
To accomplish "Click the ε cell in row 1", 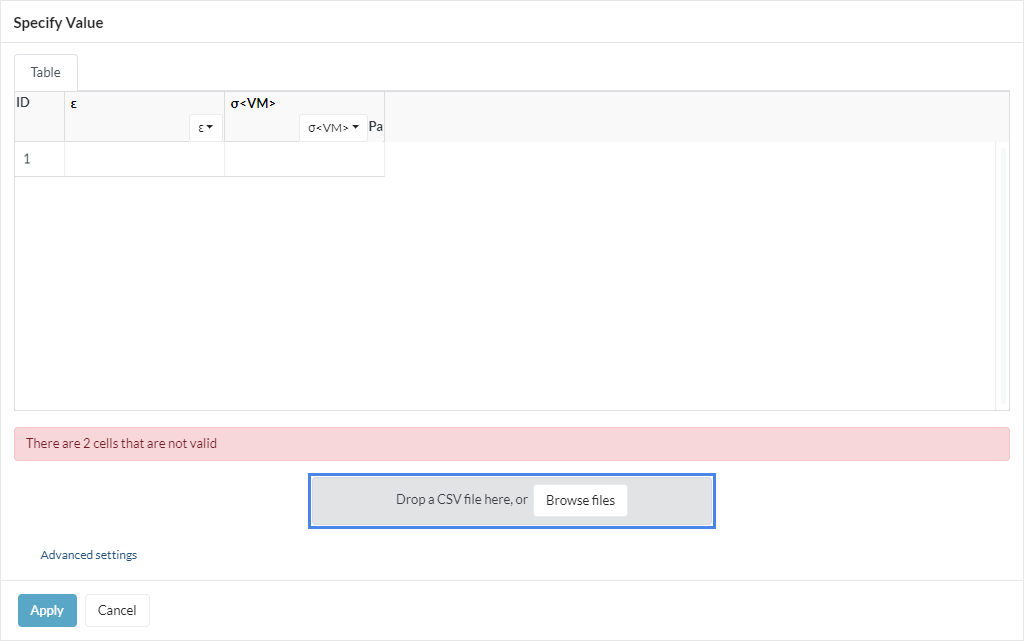I will [x=144, y=159].
